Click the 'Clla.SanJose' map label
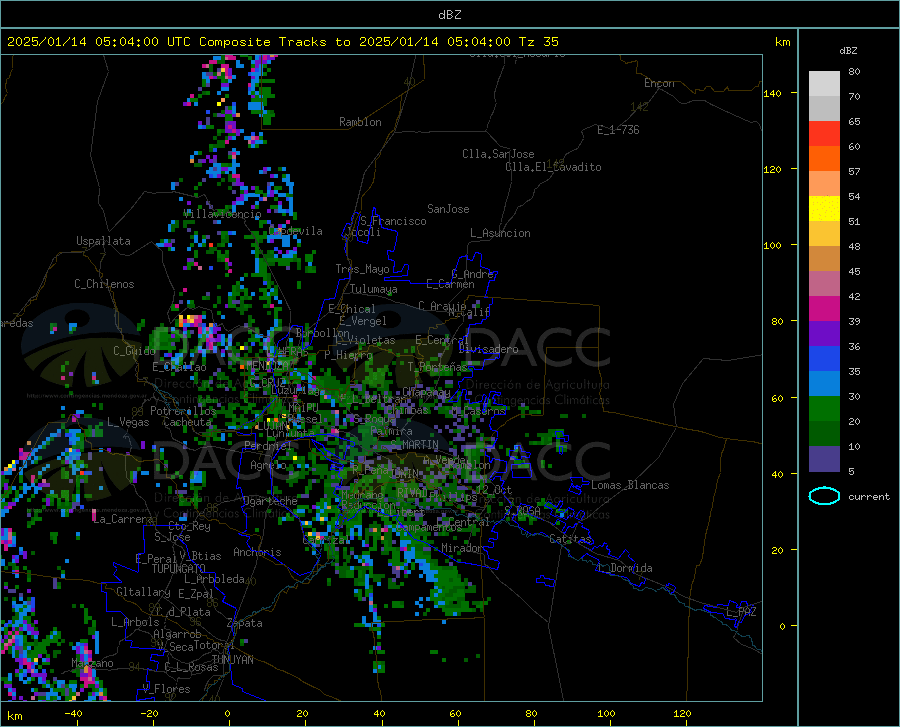This screenshot has height=727, width=900. pos(498,154)
